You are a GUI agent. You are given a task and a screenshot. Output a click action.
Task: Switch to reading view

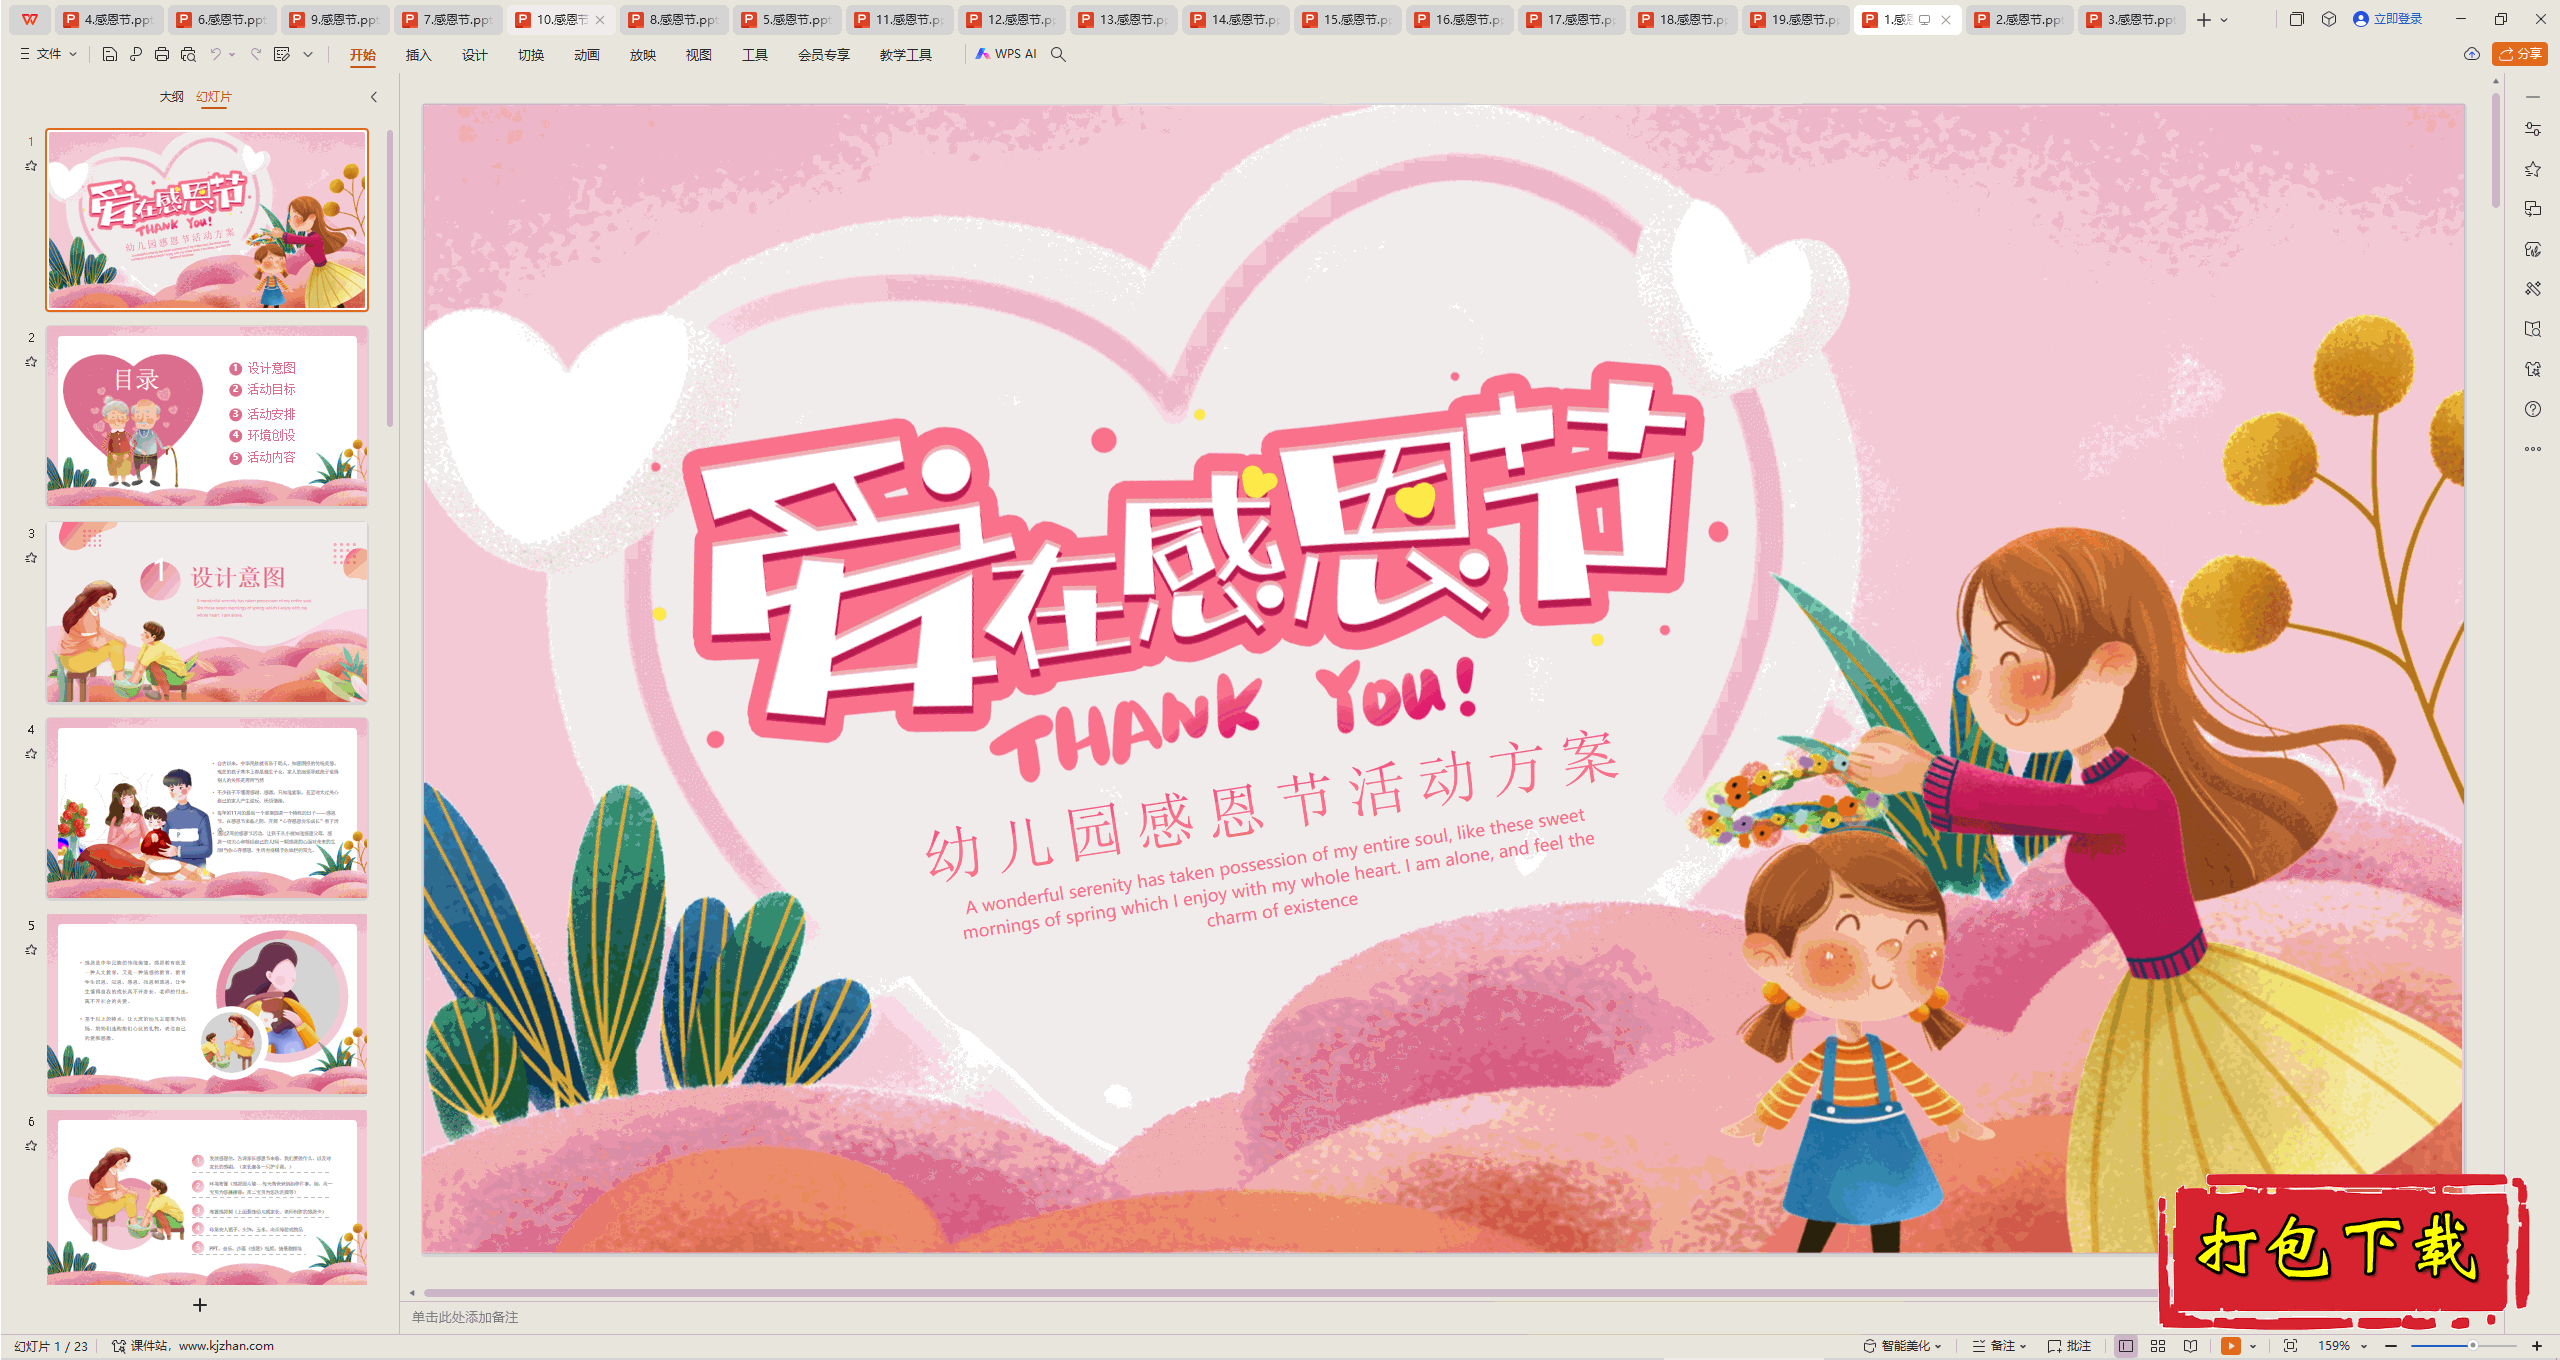click(2191, 1346)
